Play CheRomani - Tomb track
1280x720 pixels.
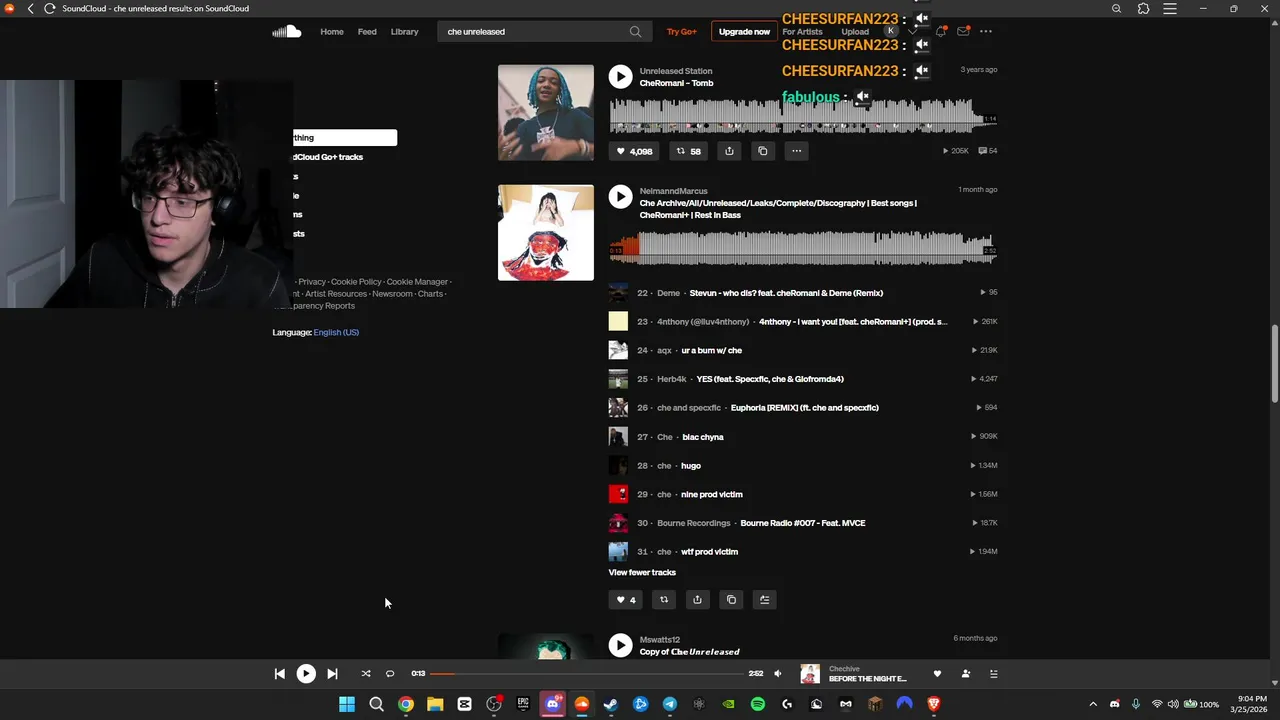point(620,77)
